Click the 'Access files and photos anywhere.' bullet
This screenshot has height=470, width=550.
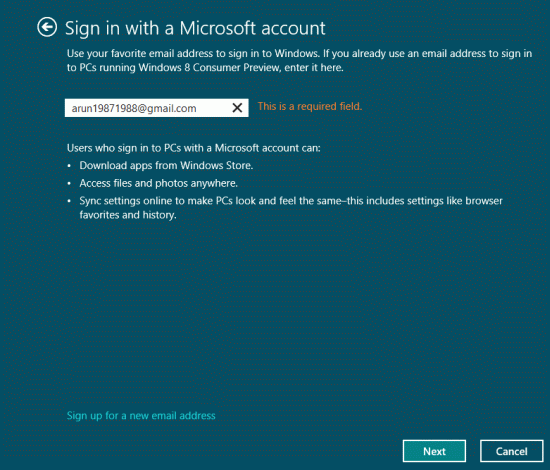pyautogui.click(x=159, y=183)
